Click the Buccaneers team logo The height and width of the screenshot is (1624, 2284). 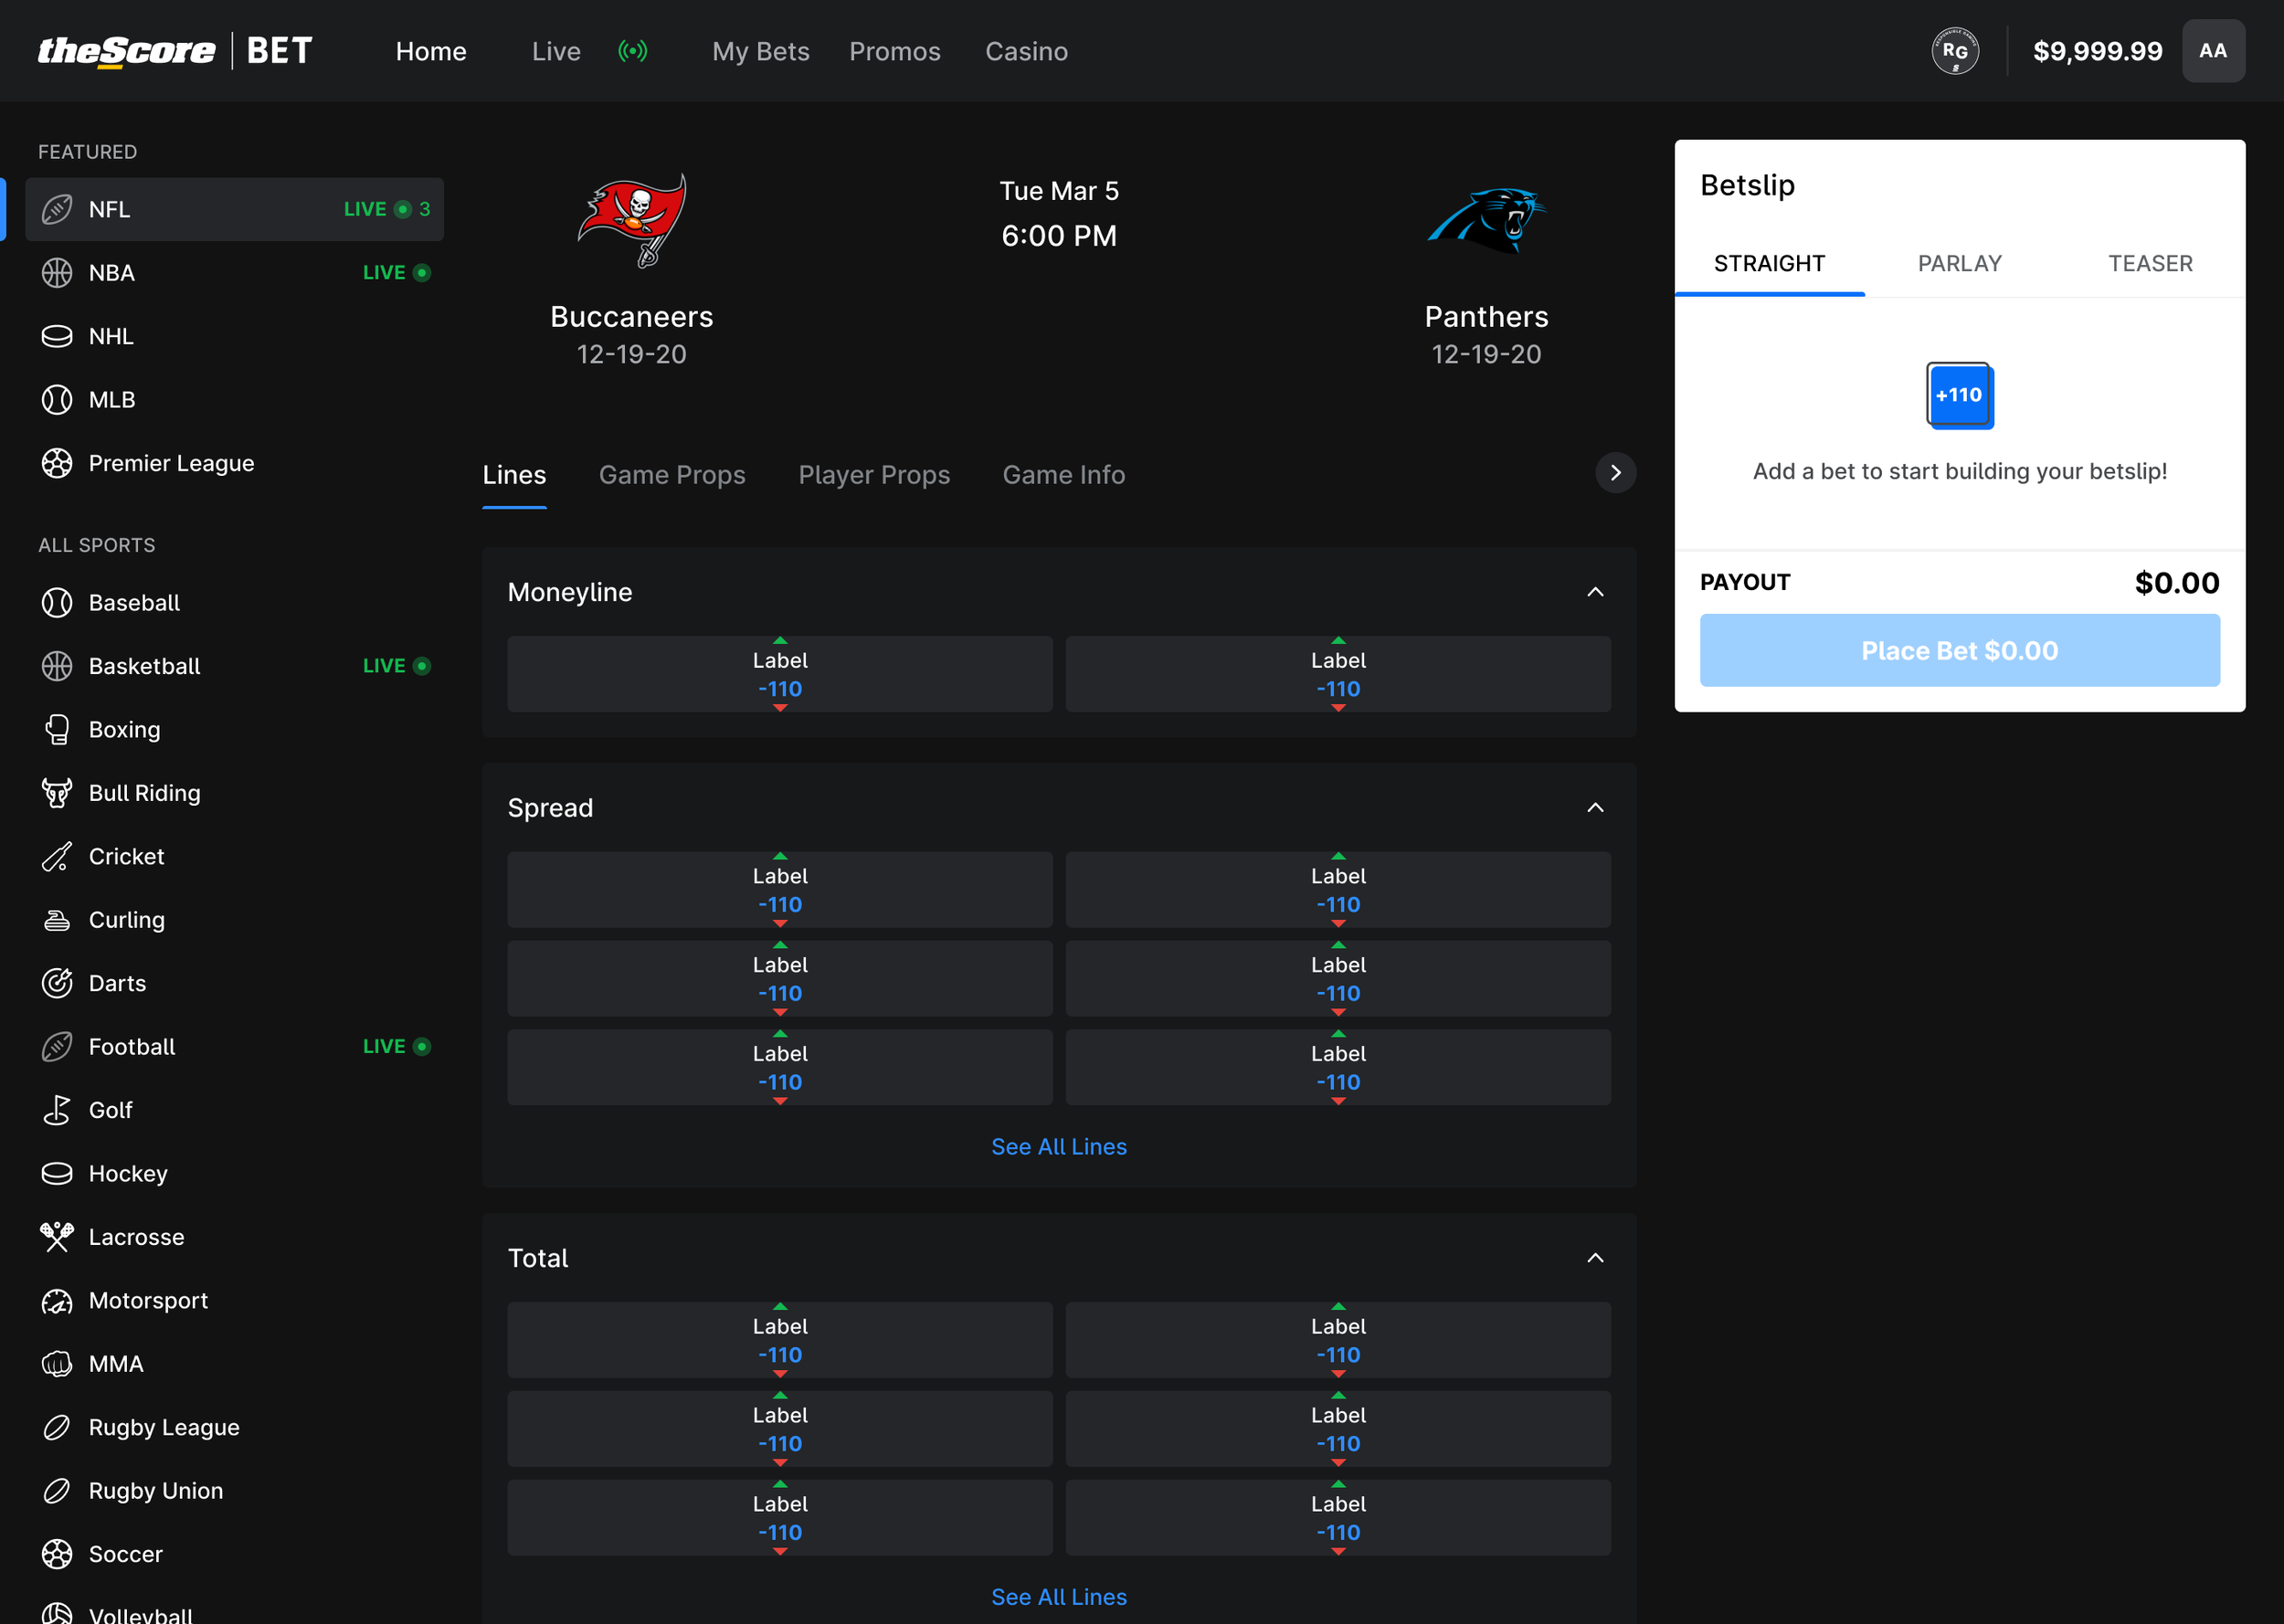pos(632,220)
